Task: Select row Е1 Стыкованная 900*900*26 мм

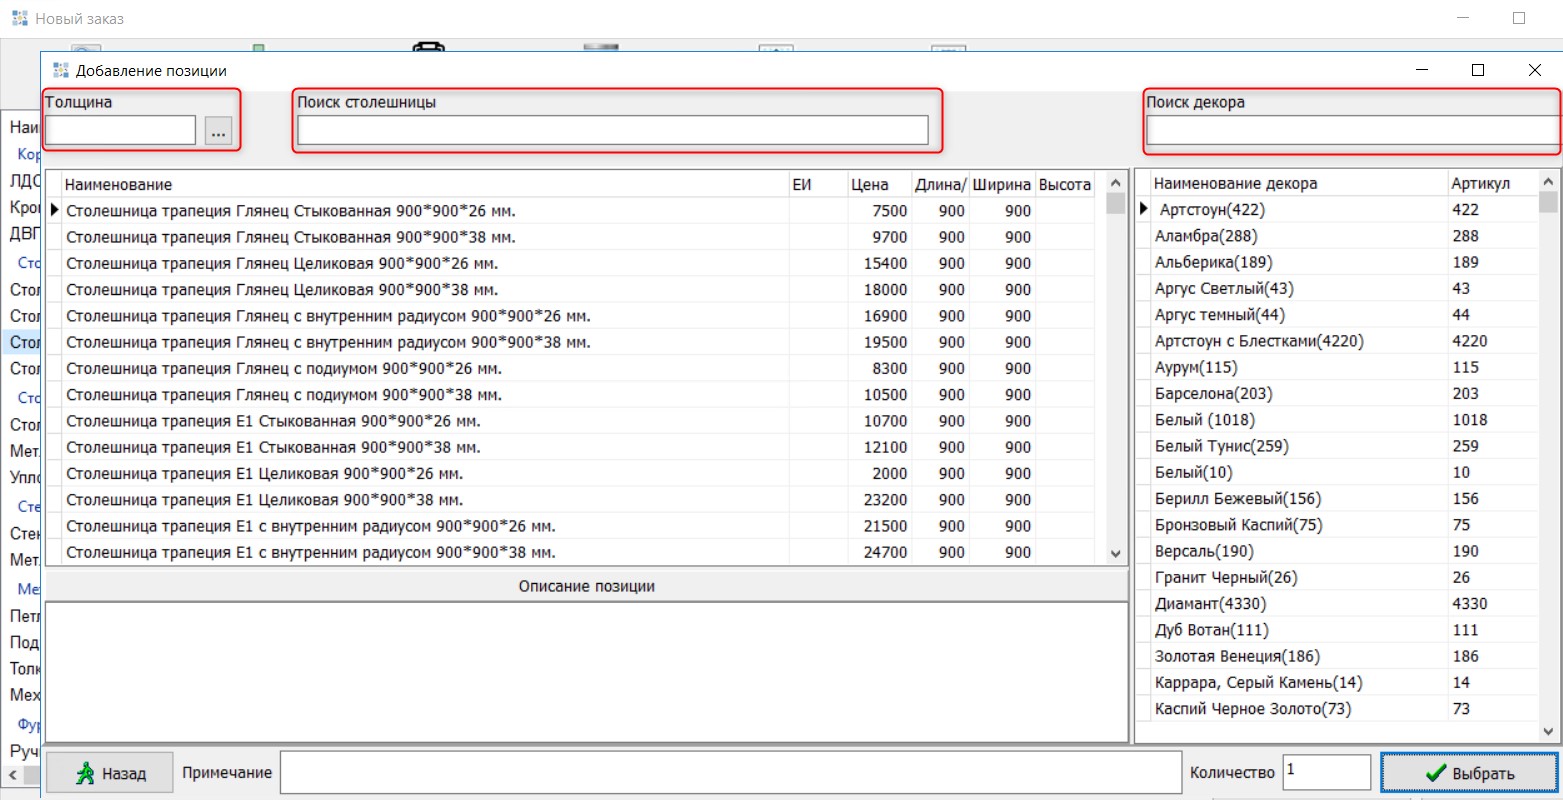Action: click(273, 421)
